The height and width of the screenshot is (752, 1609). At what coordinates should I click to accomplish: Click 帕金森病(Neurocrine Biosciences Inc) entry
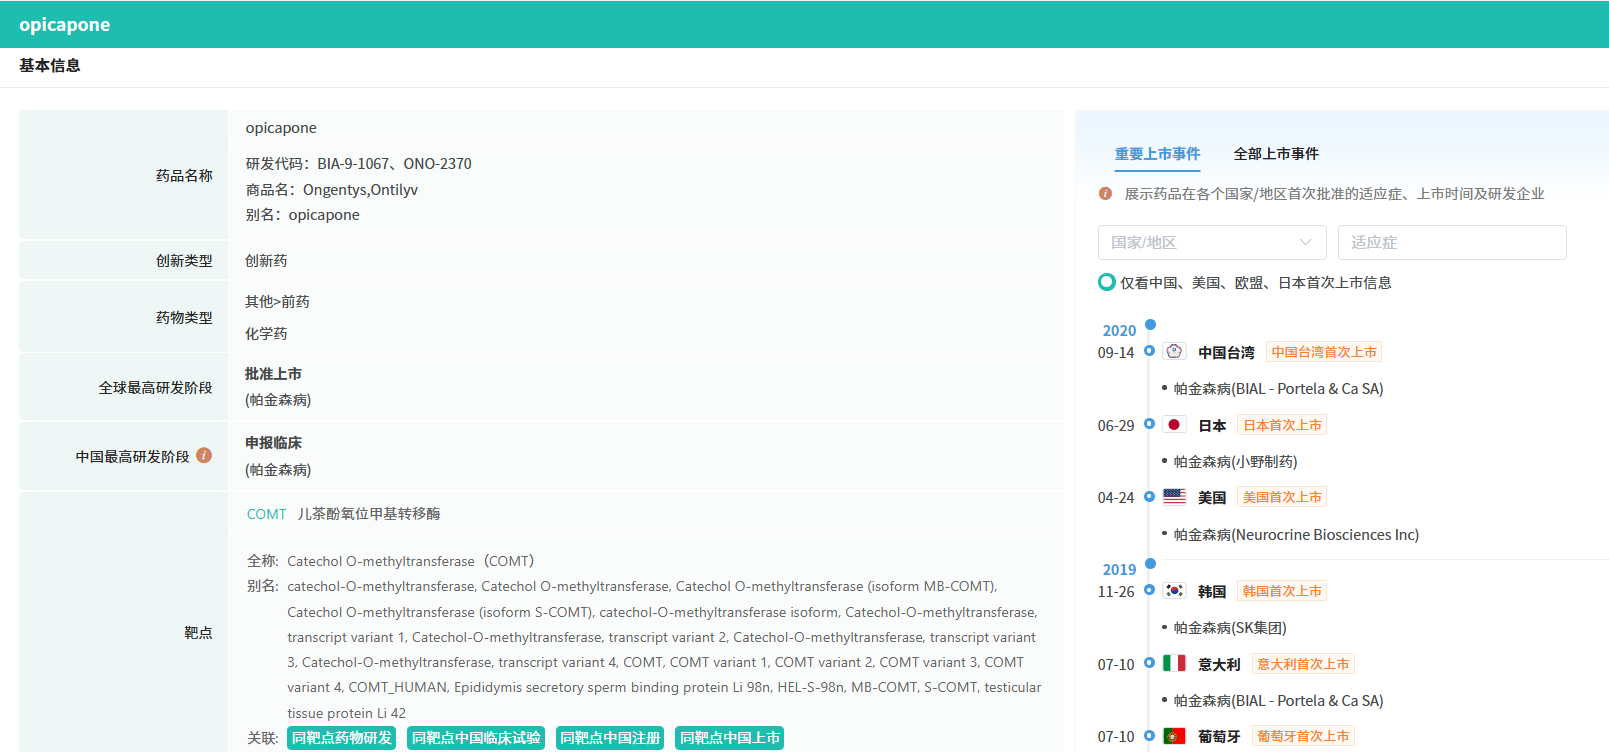pos(1296,535)
